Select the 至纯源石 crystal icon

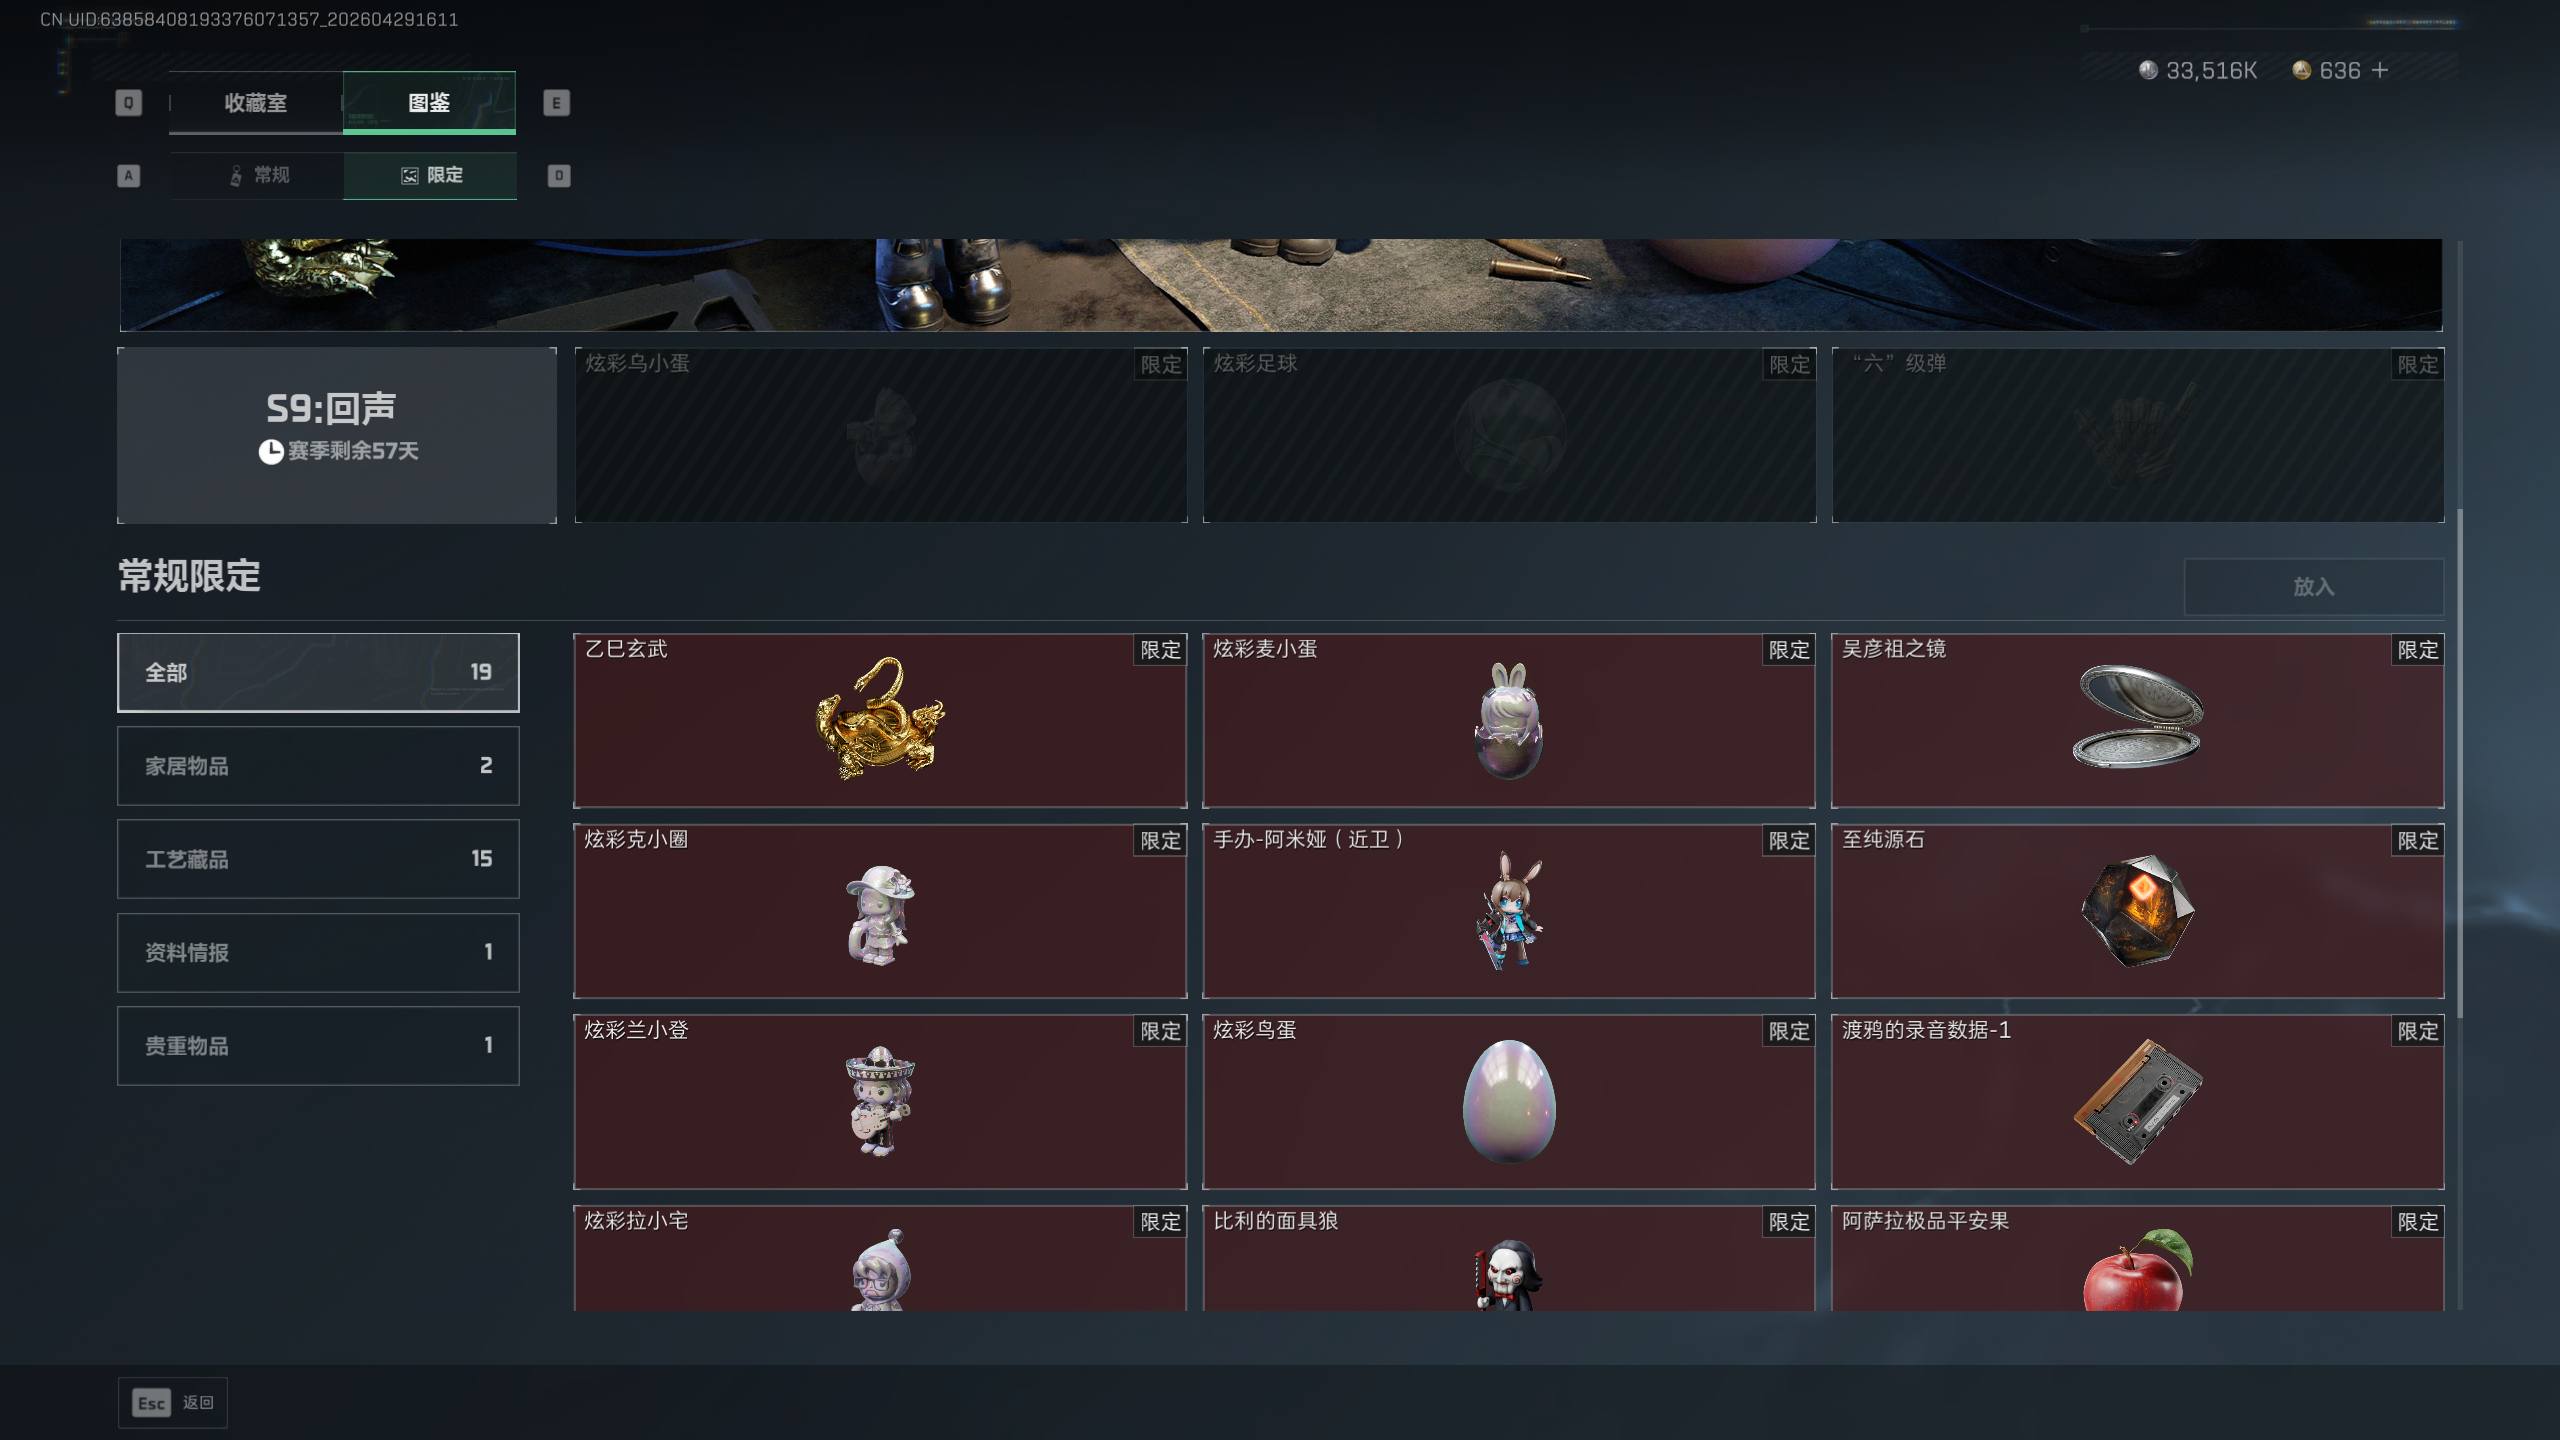(x=2137, y=909)
